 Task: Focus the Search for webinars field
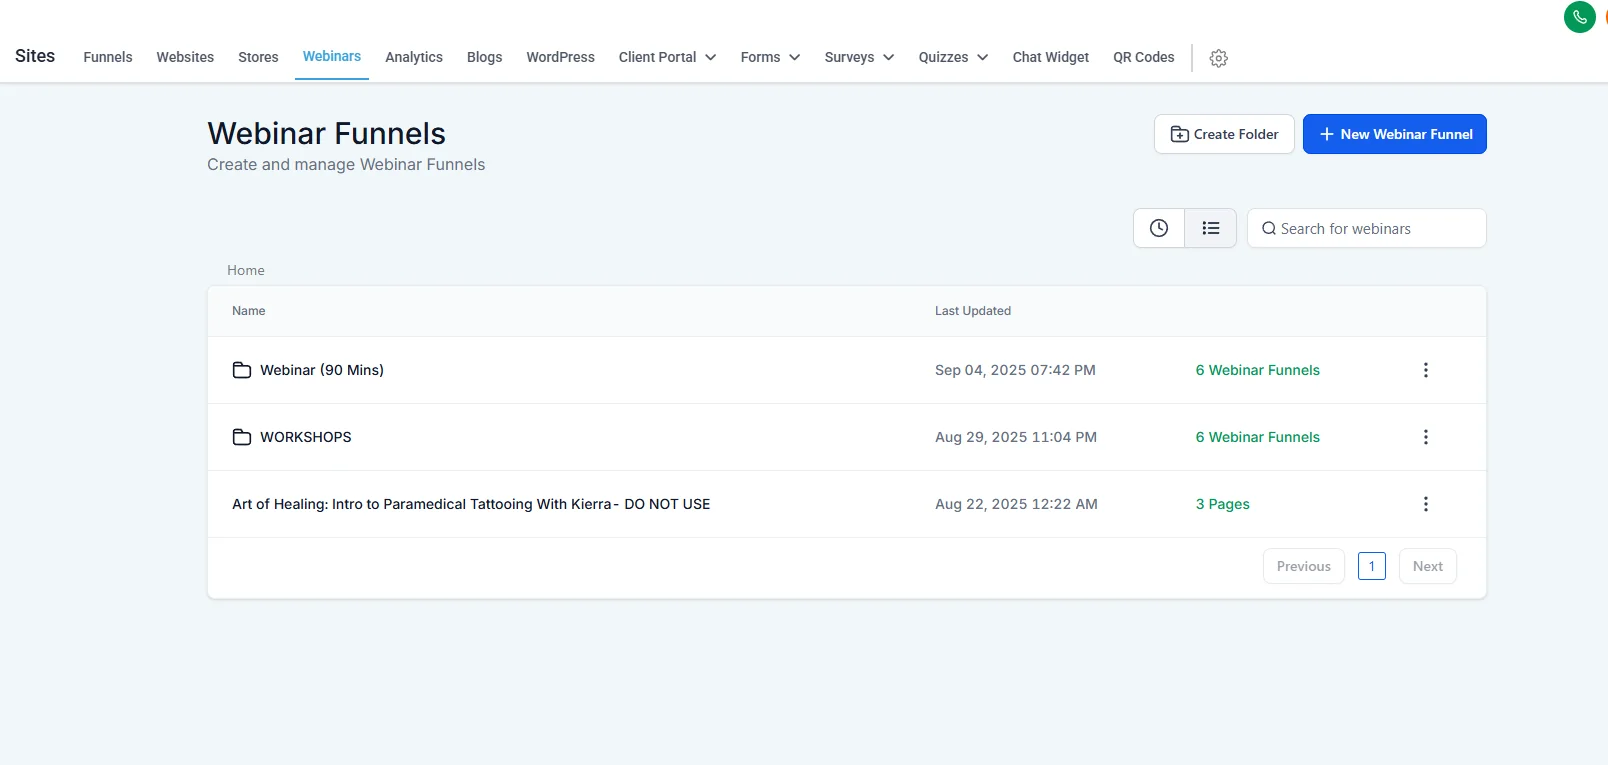1367,228
